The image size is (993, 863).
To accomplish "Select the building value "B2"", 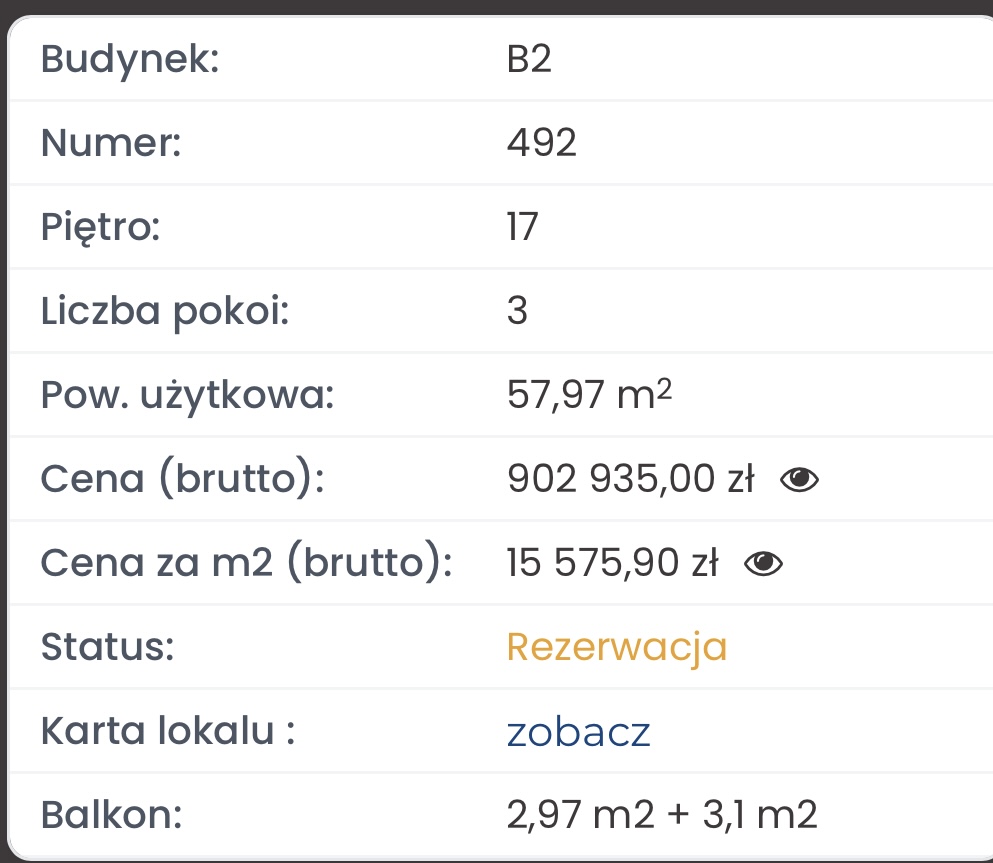I will [x=530, y=60].
